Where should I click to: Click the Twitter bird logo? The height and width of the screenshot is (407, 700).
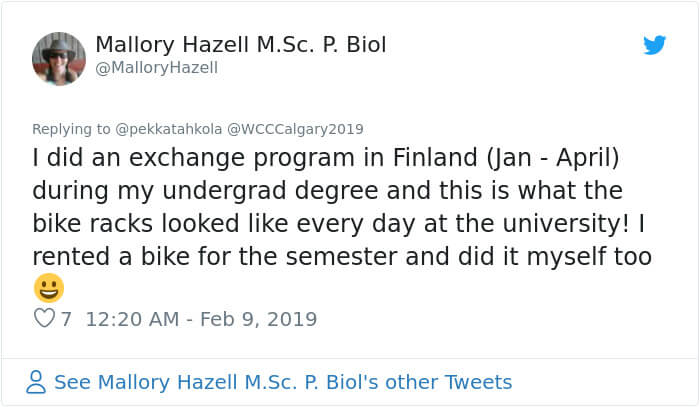pyautogui.click(x=655, y=45)
